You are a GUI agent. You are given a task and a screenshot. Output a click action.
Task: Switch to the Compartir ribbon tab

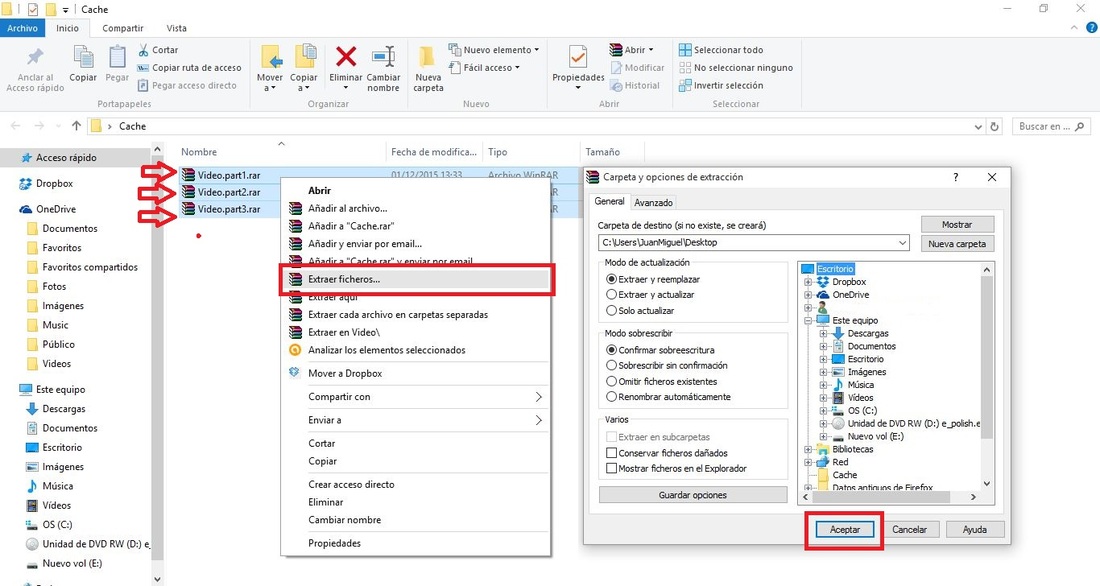[x=123, y=28]
